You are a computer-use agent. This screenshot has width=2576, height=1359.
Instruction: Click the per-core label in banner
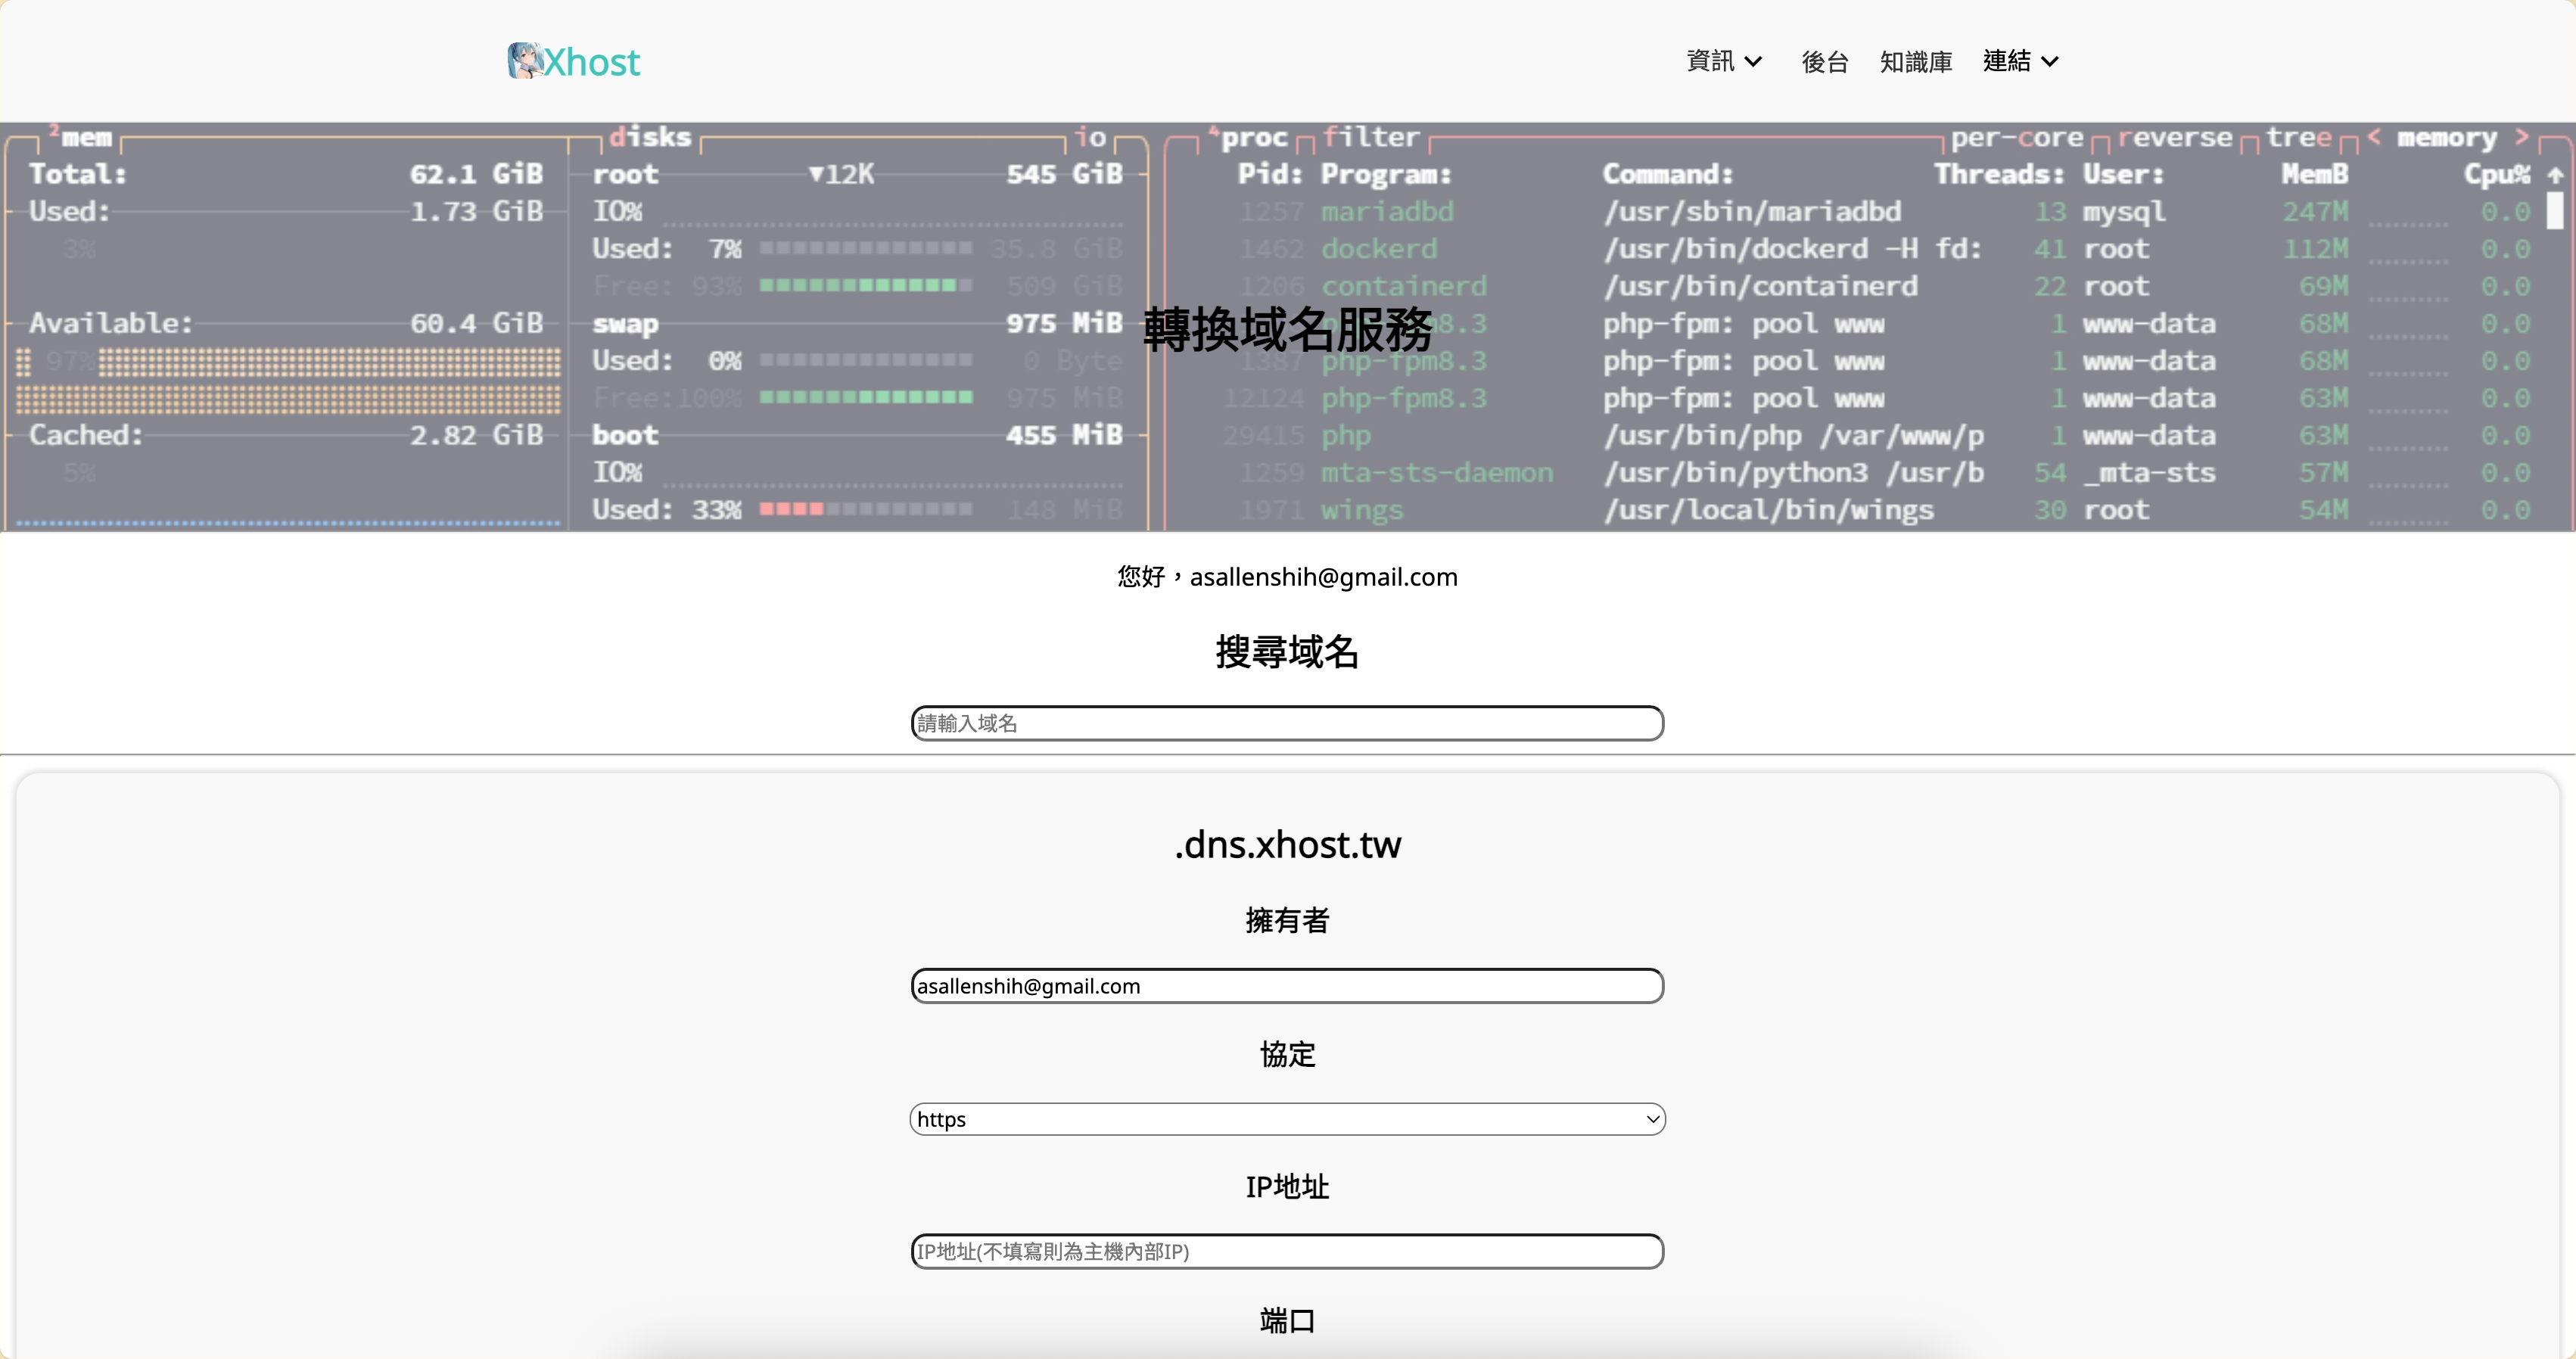pyautogui.click(x=2016, y=137)
